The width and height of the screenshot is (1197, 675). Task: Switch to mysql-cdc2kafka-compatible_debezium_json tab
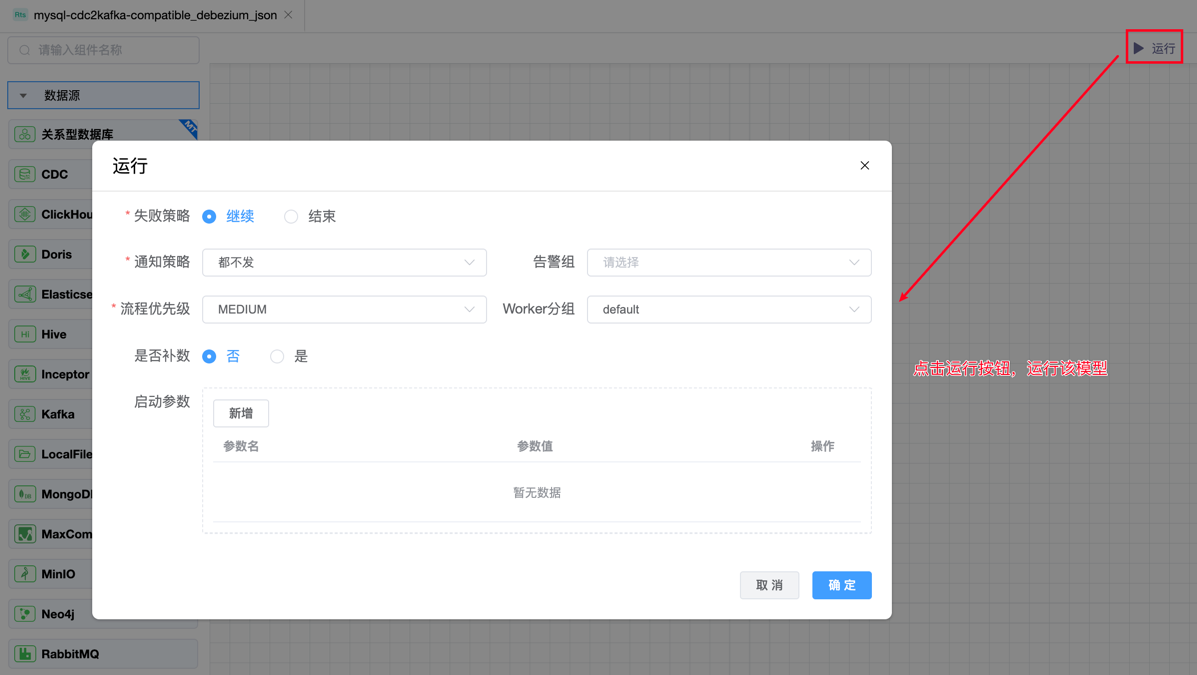pyautogui.click(x=154, y=15)
